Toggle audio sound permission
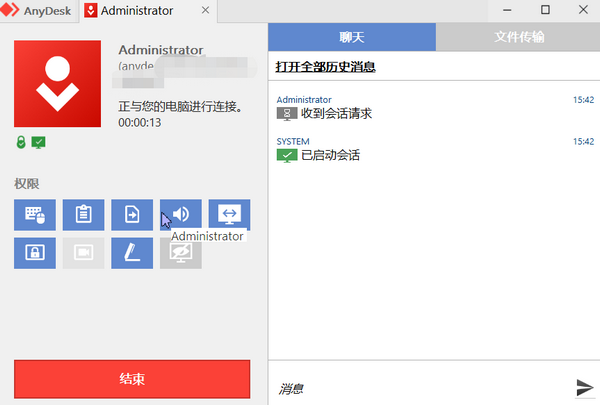The width and height of the screenshot is (600, 405). tap(181, 215)
